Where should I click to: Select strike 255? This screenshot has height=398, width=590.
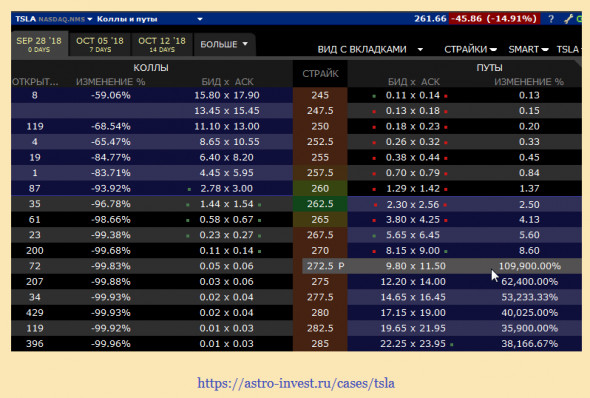pos(320,157)
